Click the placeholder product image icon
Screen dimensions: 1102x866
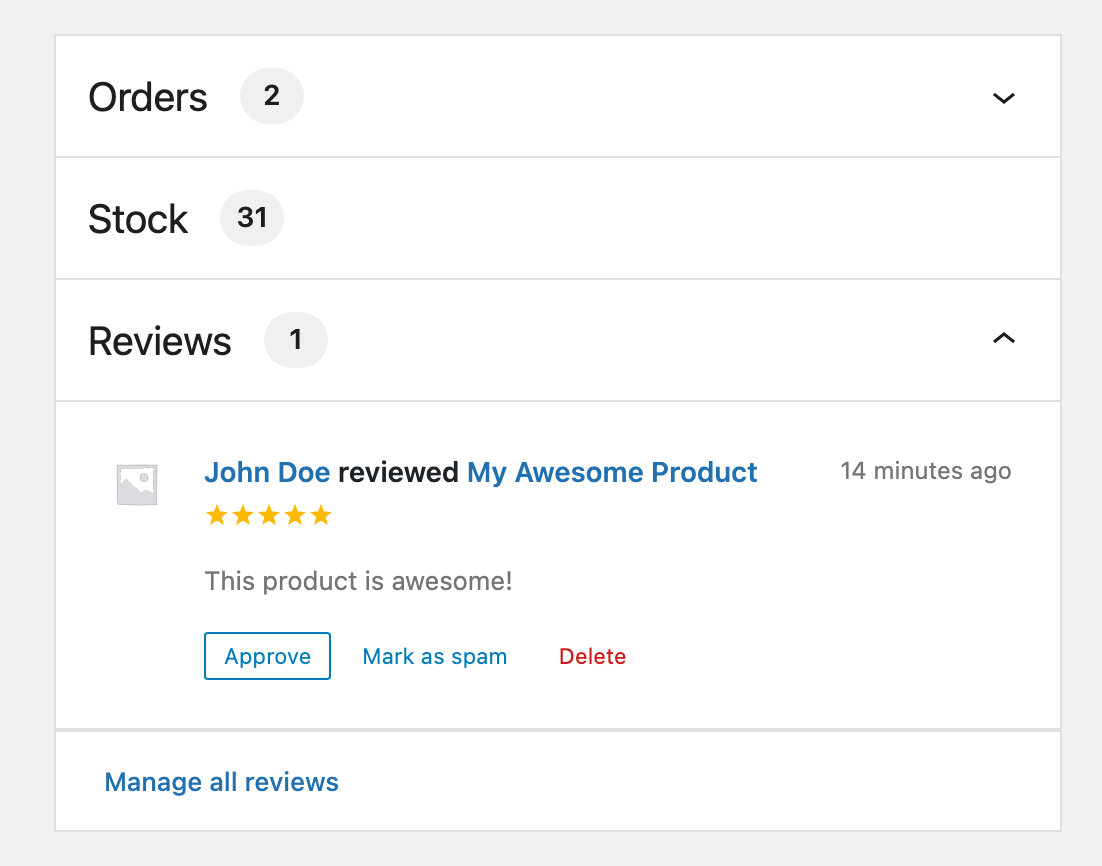click(137, 484)
